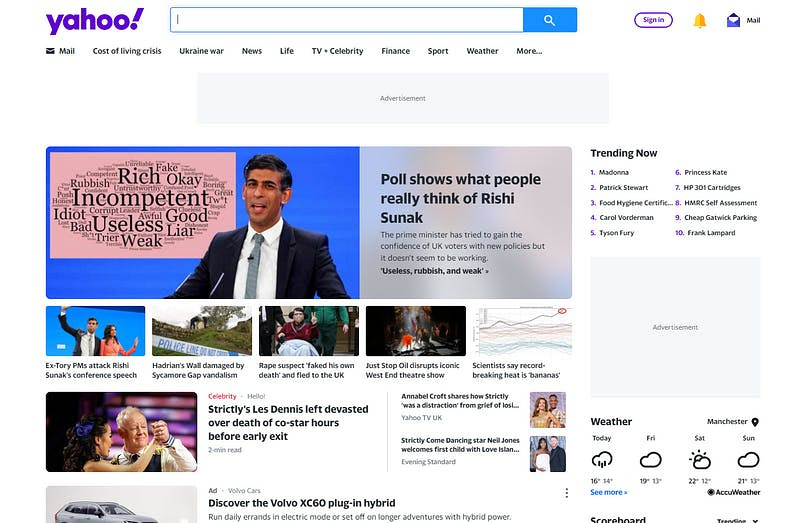The height and width of the screenshot is (523, 800).
Task: Go to the News section
Action: pos(252,51)
